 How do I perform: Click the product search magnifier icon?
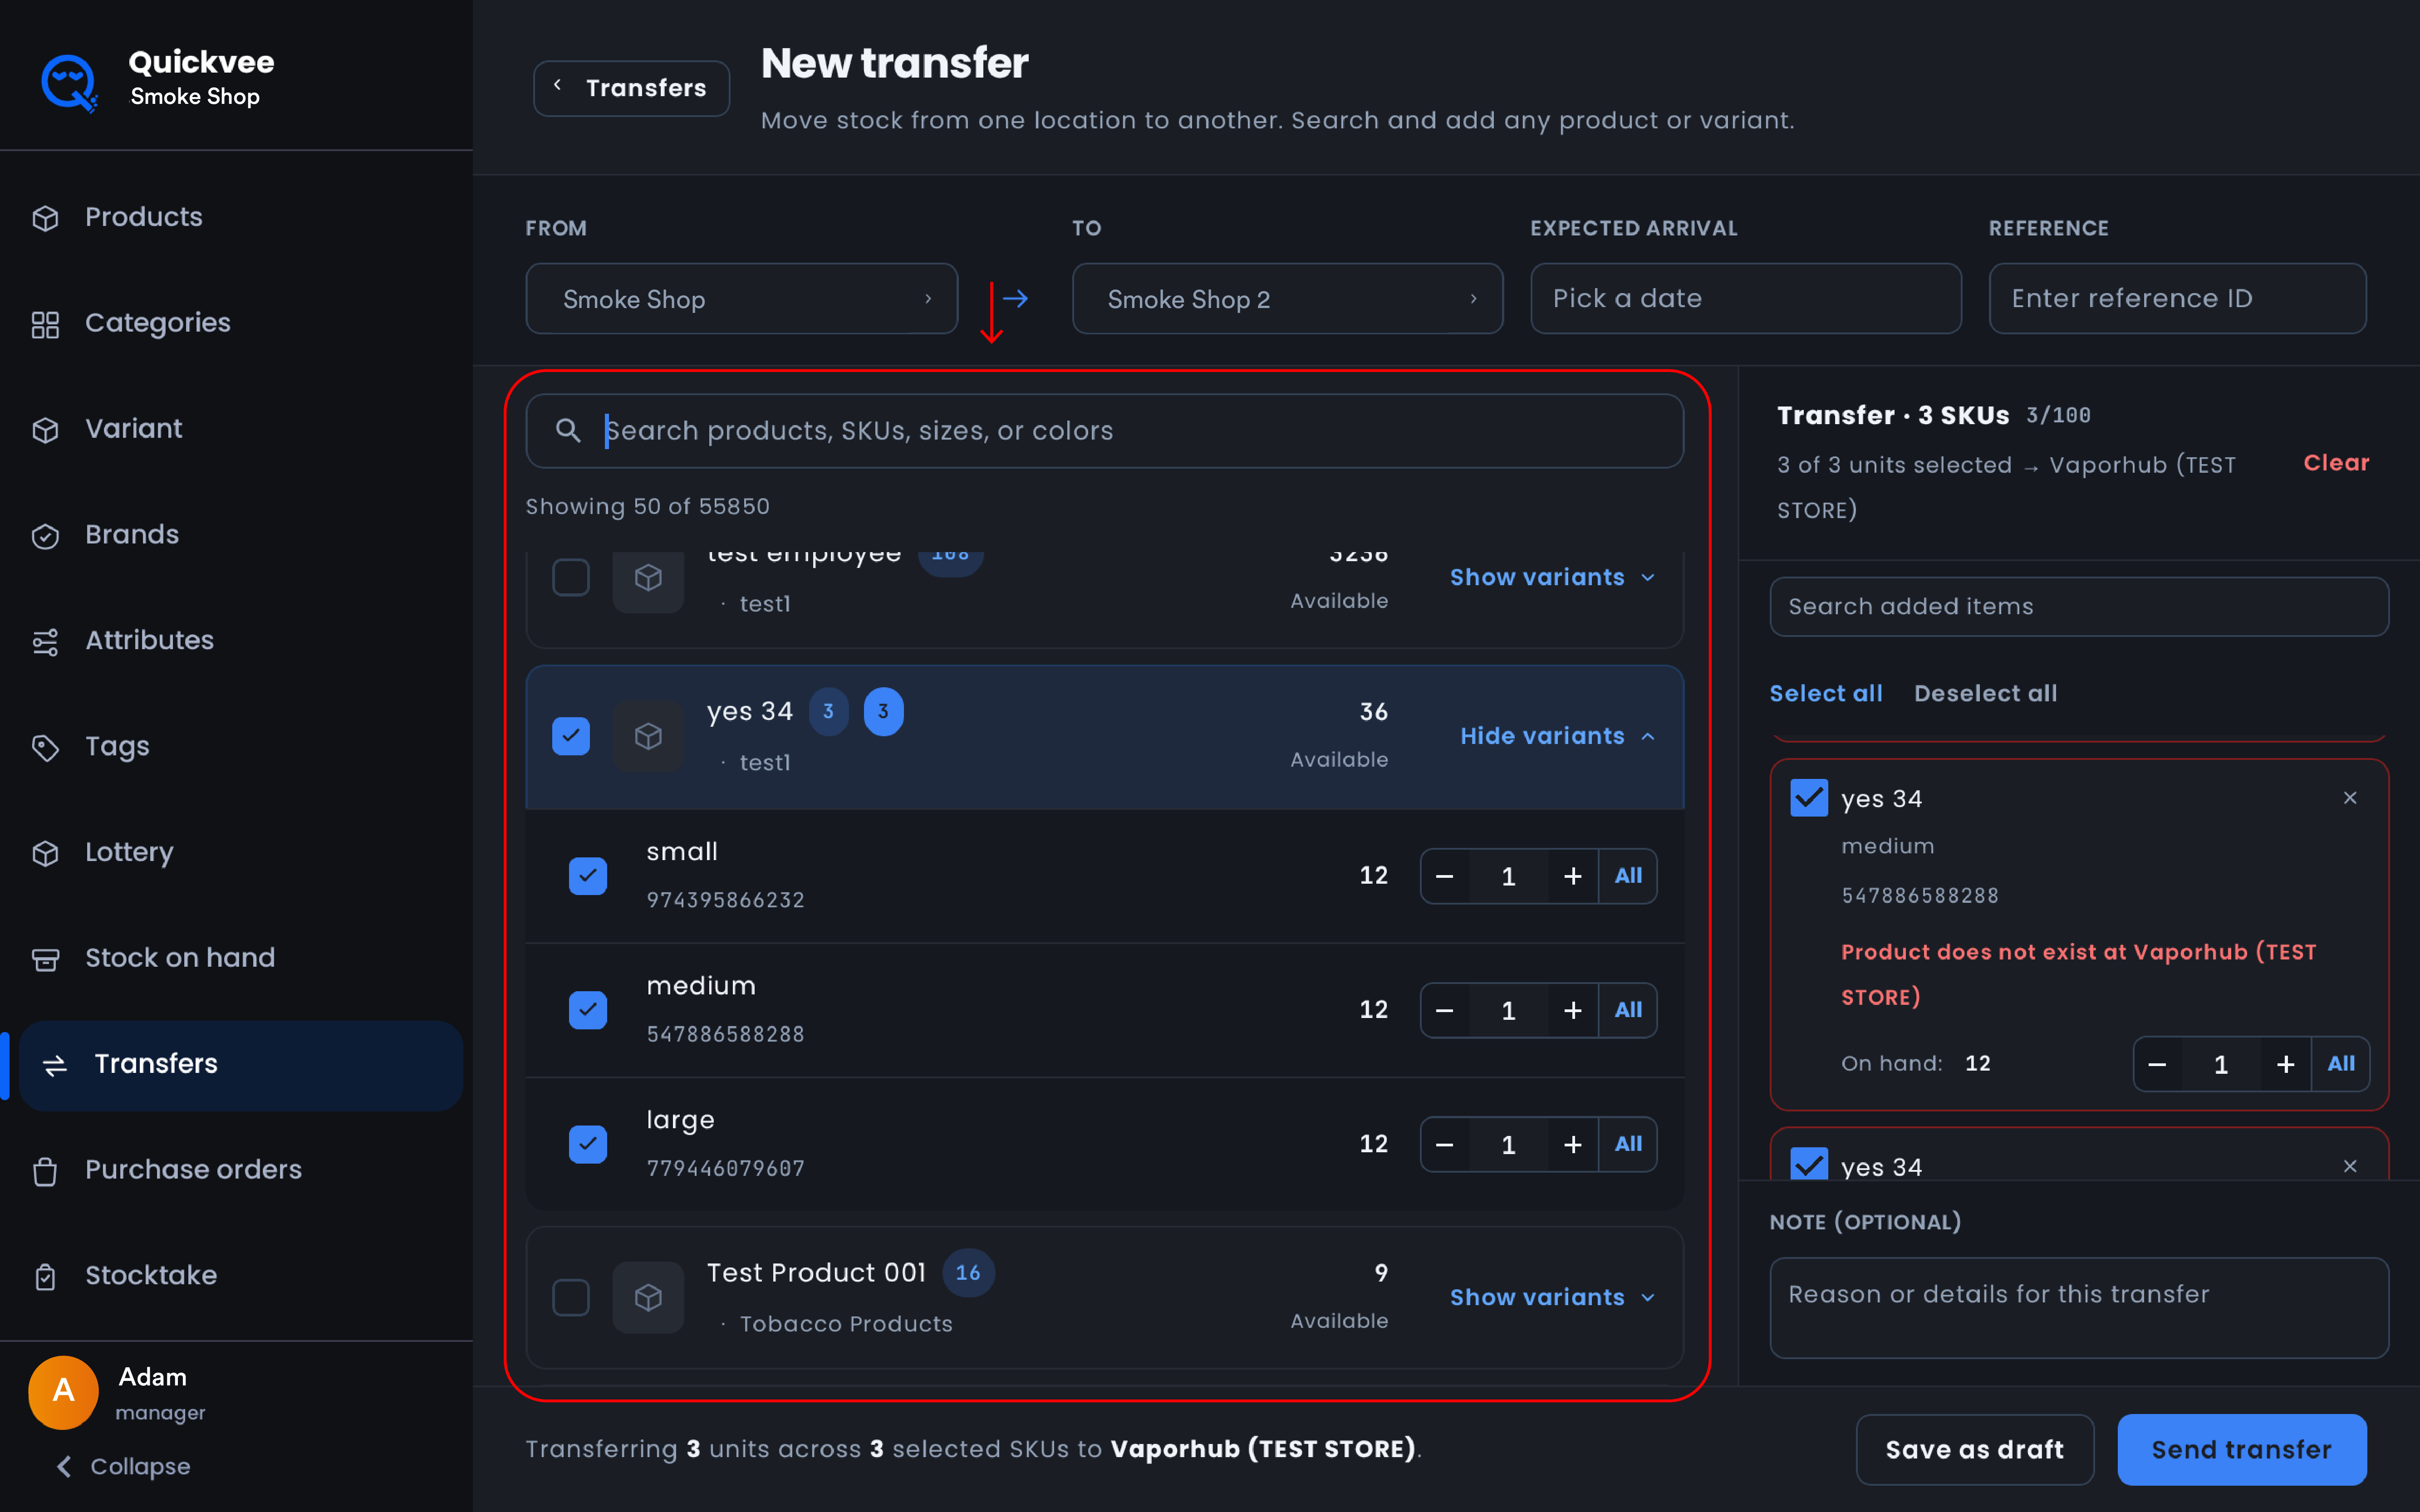tap(568, 431)
